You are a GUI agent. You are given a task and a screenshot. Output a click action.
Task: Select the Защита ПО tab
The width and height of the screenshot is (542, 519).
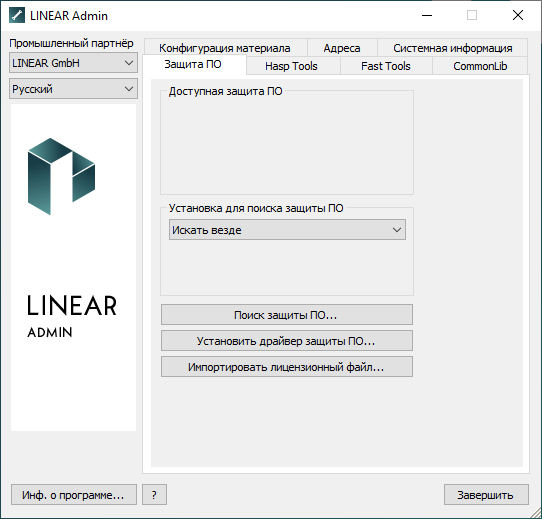pos(193,65)
